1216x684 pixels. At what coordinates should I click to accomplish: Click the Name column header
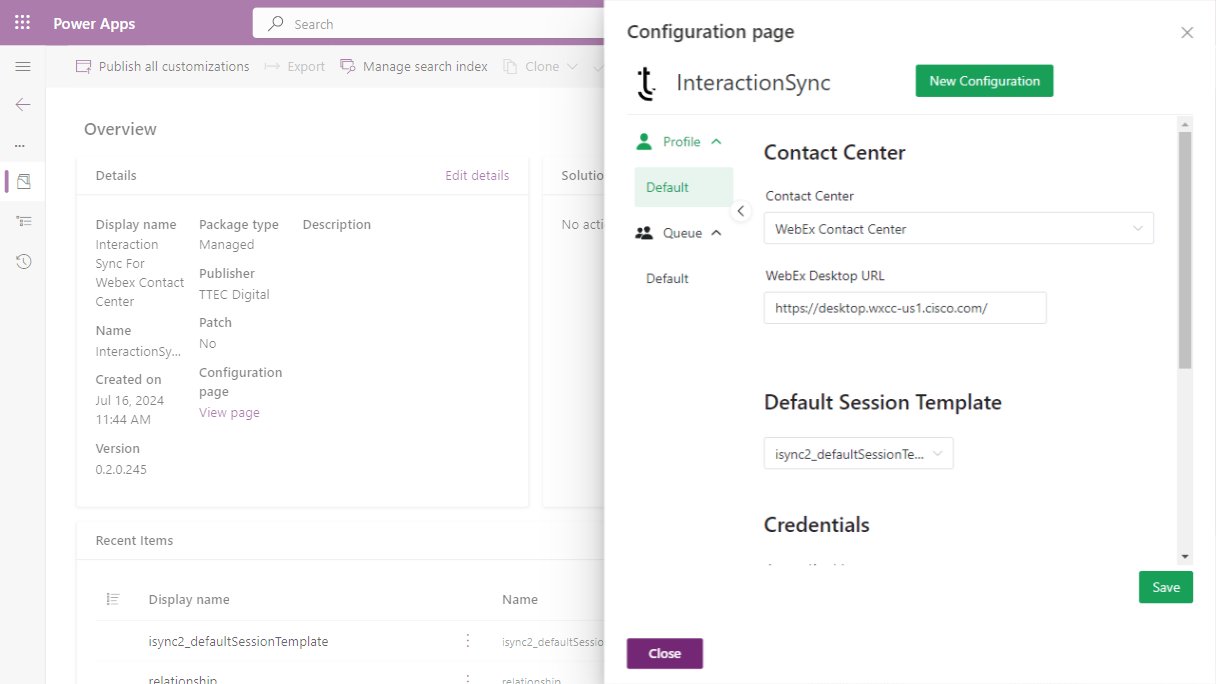pyautogui.click(x=520, y=599)
